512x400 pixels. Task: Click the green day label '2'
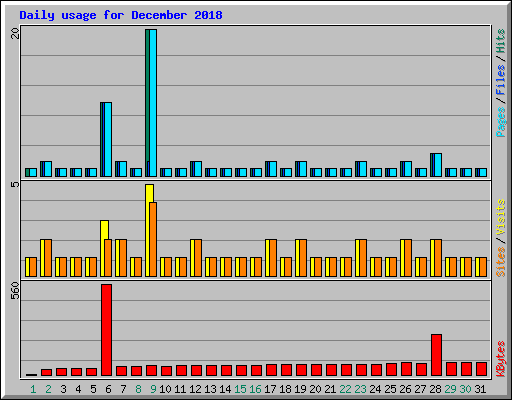(x=48, y=389)
